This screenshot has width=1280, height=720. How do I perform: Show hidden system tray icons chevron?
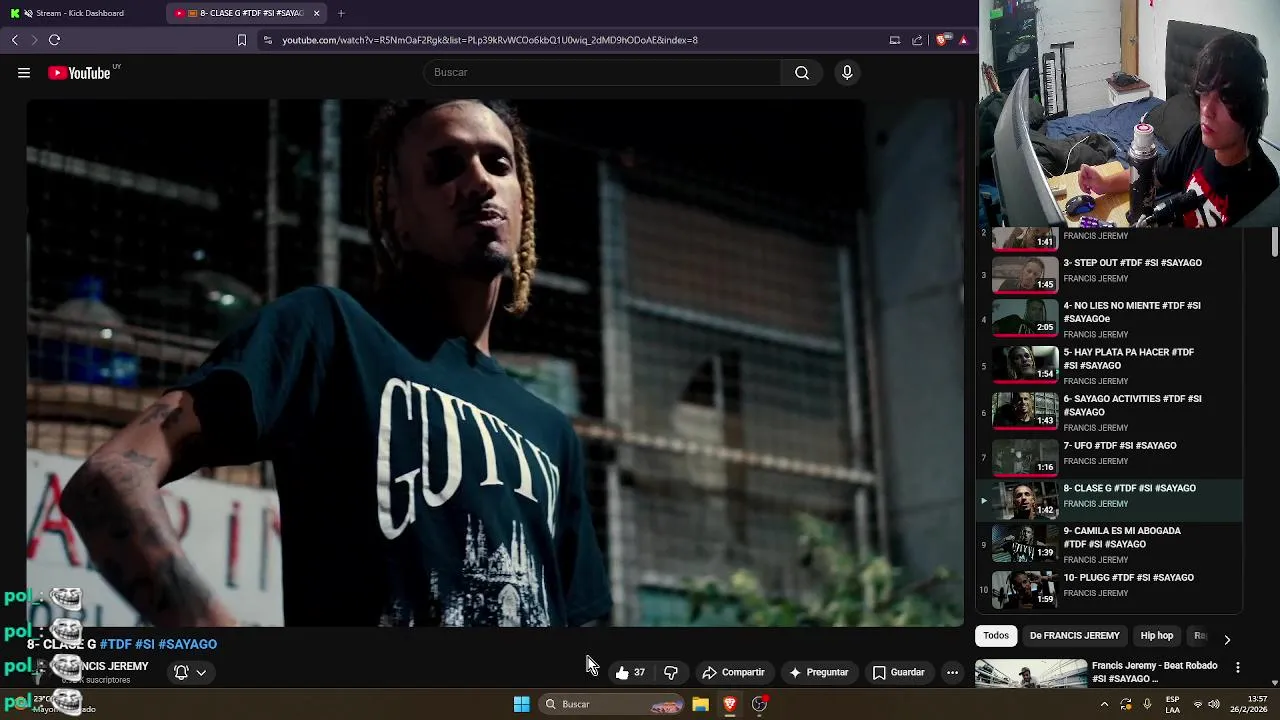(1104, 704)
